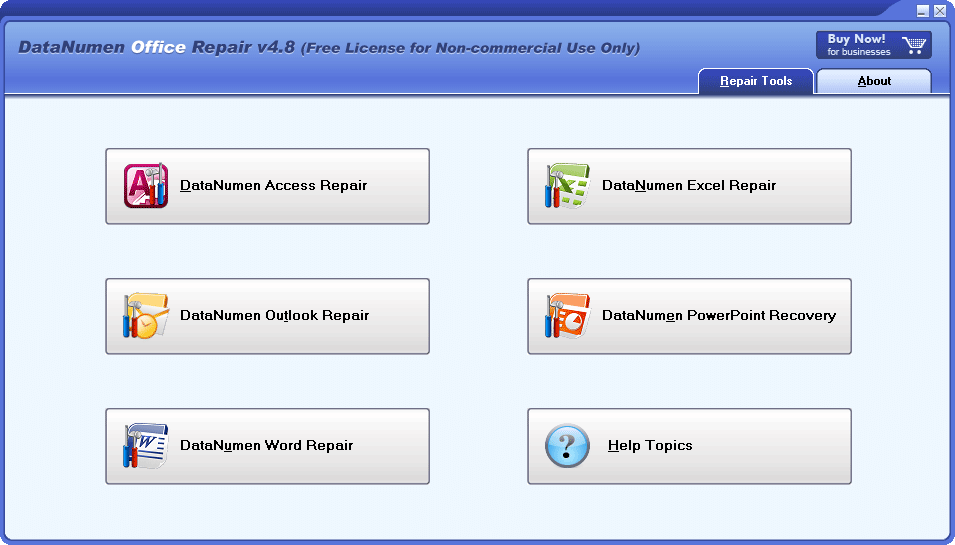Open DataNumen PowerPoint Recovery

click(x=718, y=316)
